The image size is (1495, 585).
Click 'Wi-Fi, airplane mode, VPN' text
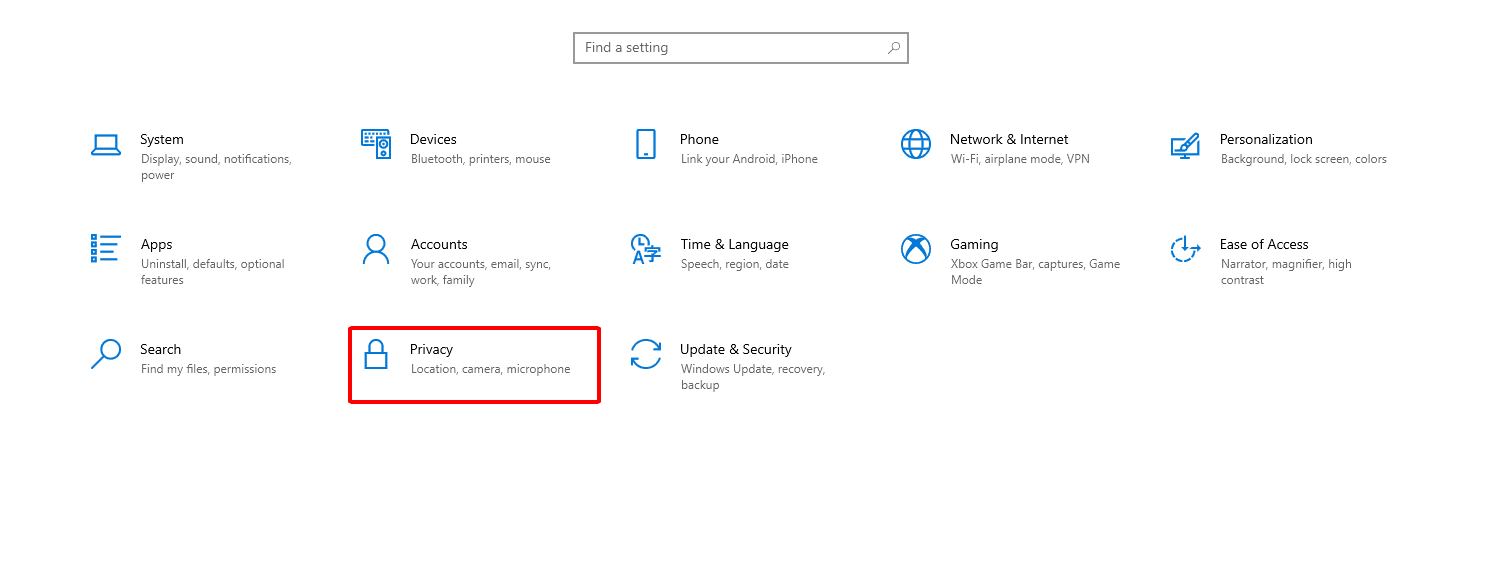coord(1020,159)
